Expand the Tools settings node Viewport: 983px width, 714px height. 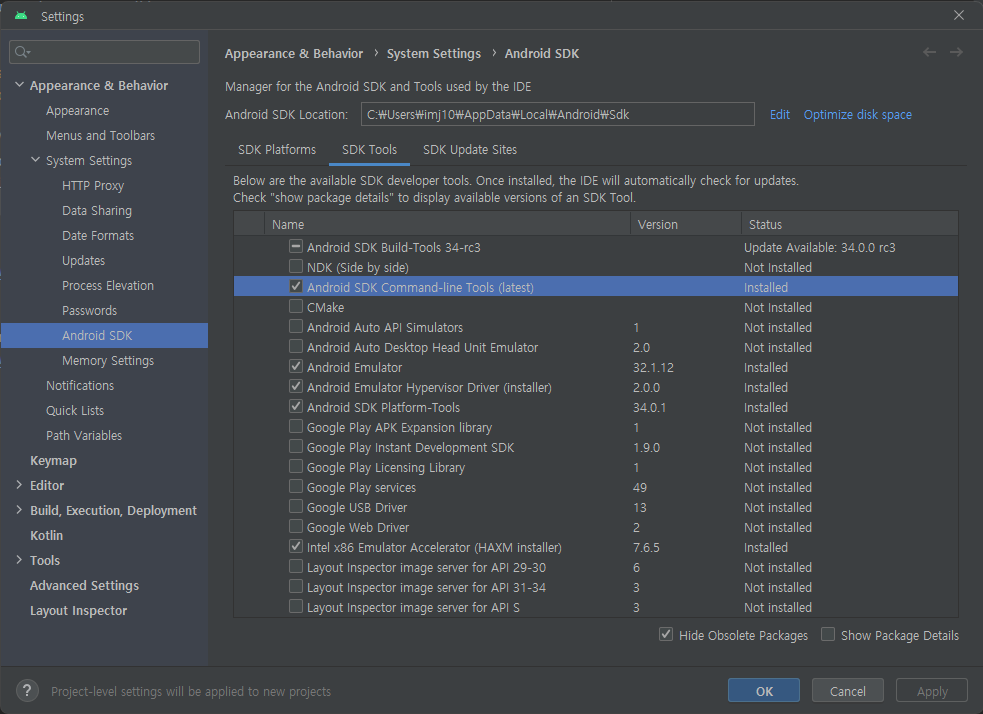coord(19,560)
